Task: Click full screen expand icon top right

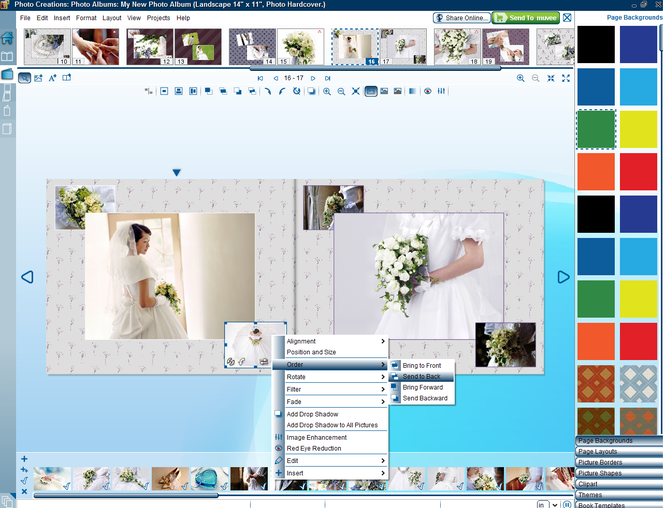Action: [566, 78]
